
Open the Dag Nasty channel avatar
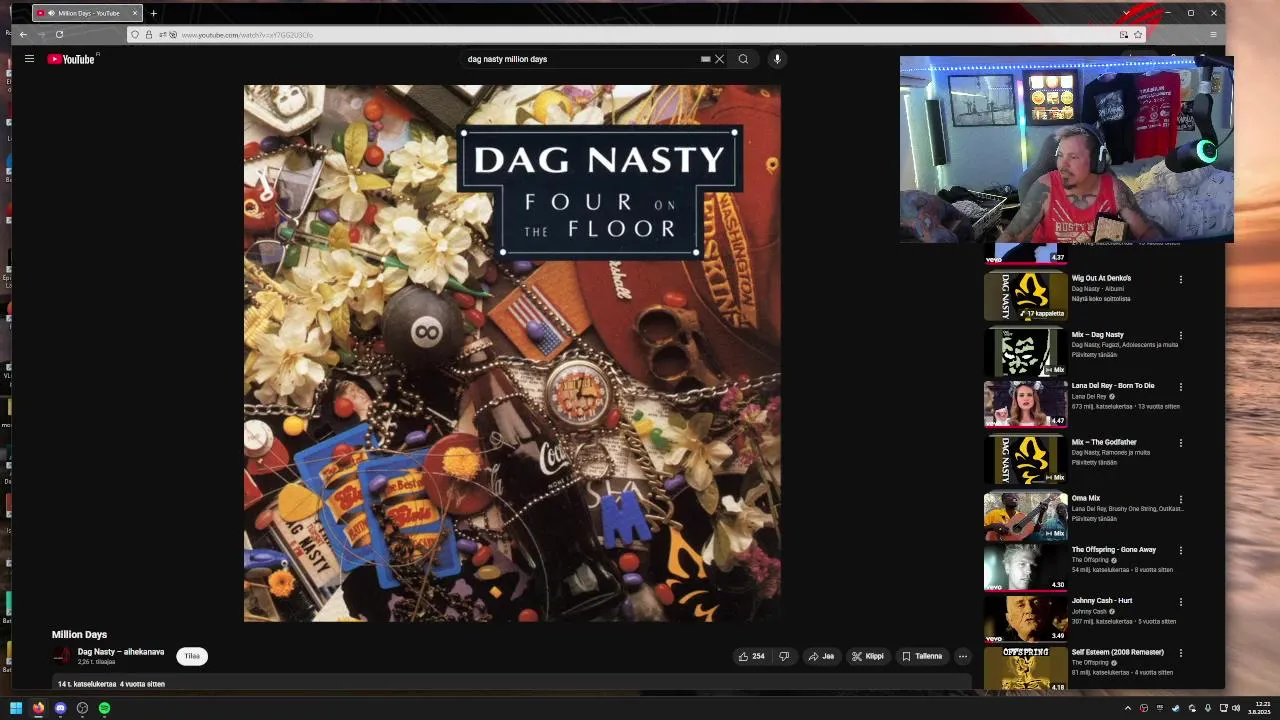pyautogui.click(x=63, y=656)
